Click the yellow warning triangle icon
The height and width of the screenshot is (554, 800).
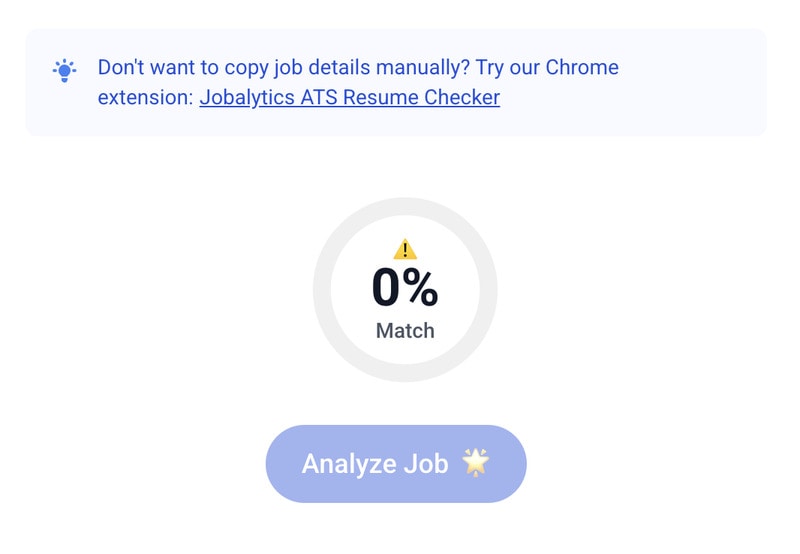coord(405,249)
